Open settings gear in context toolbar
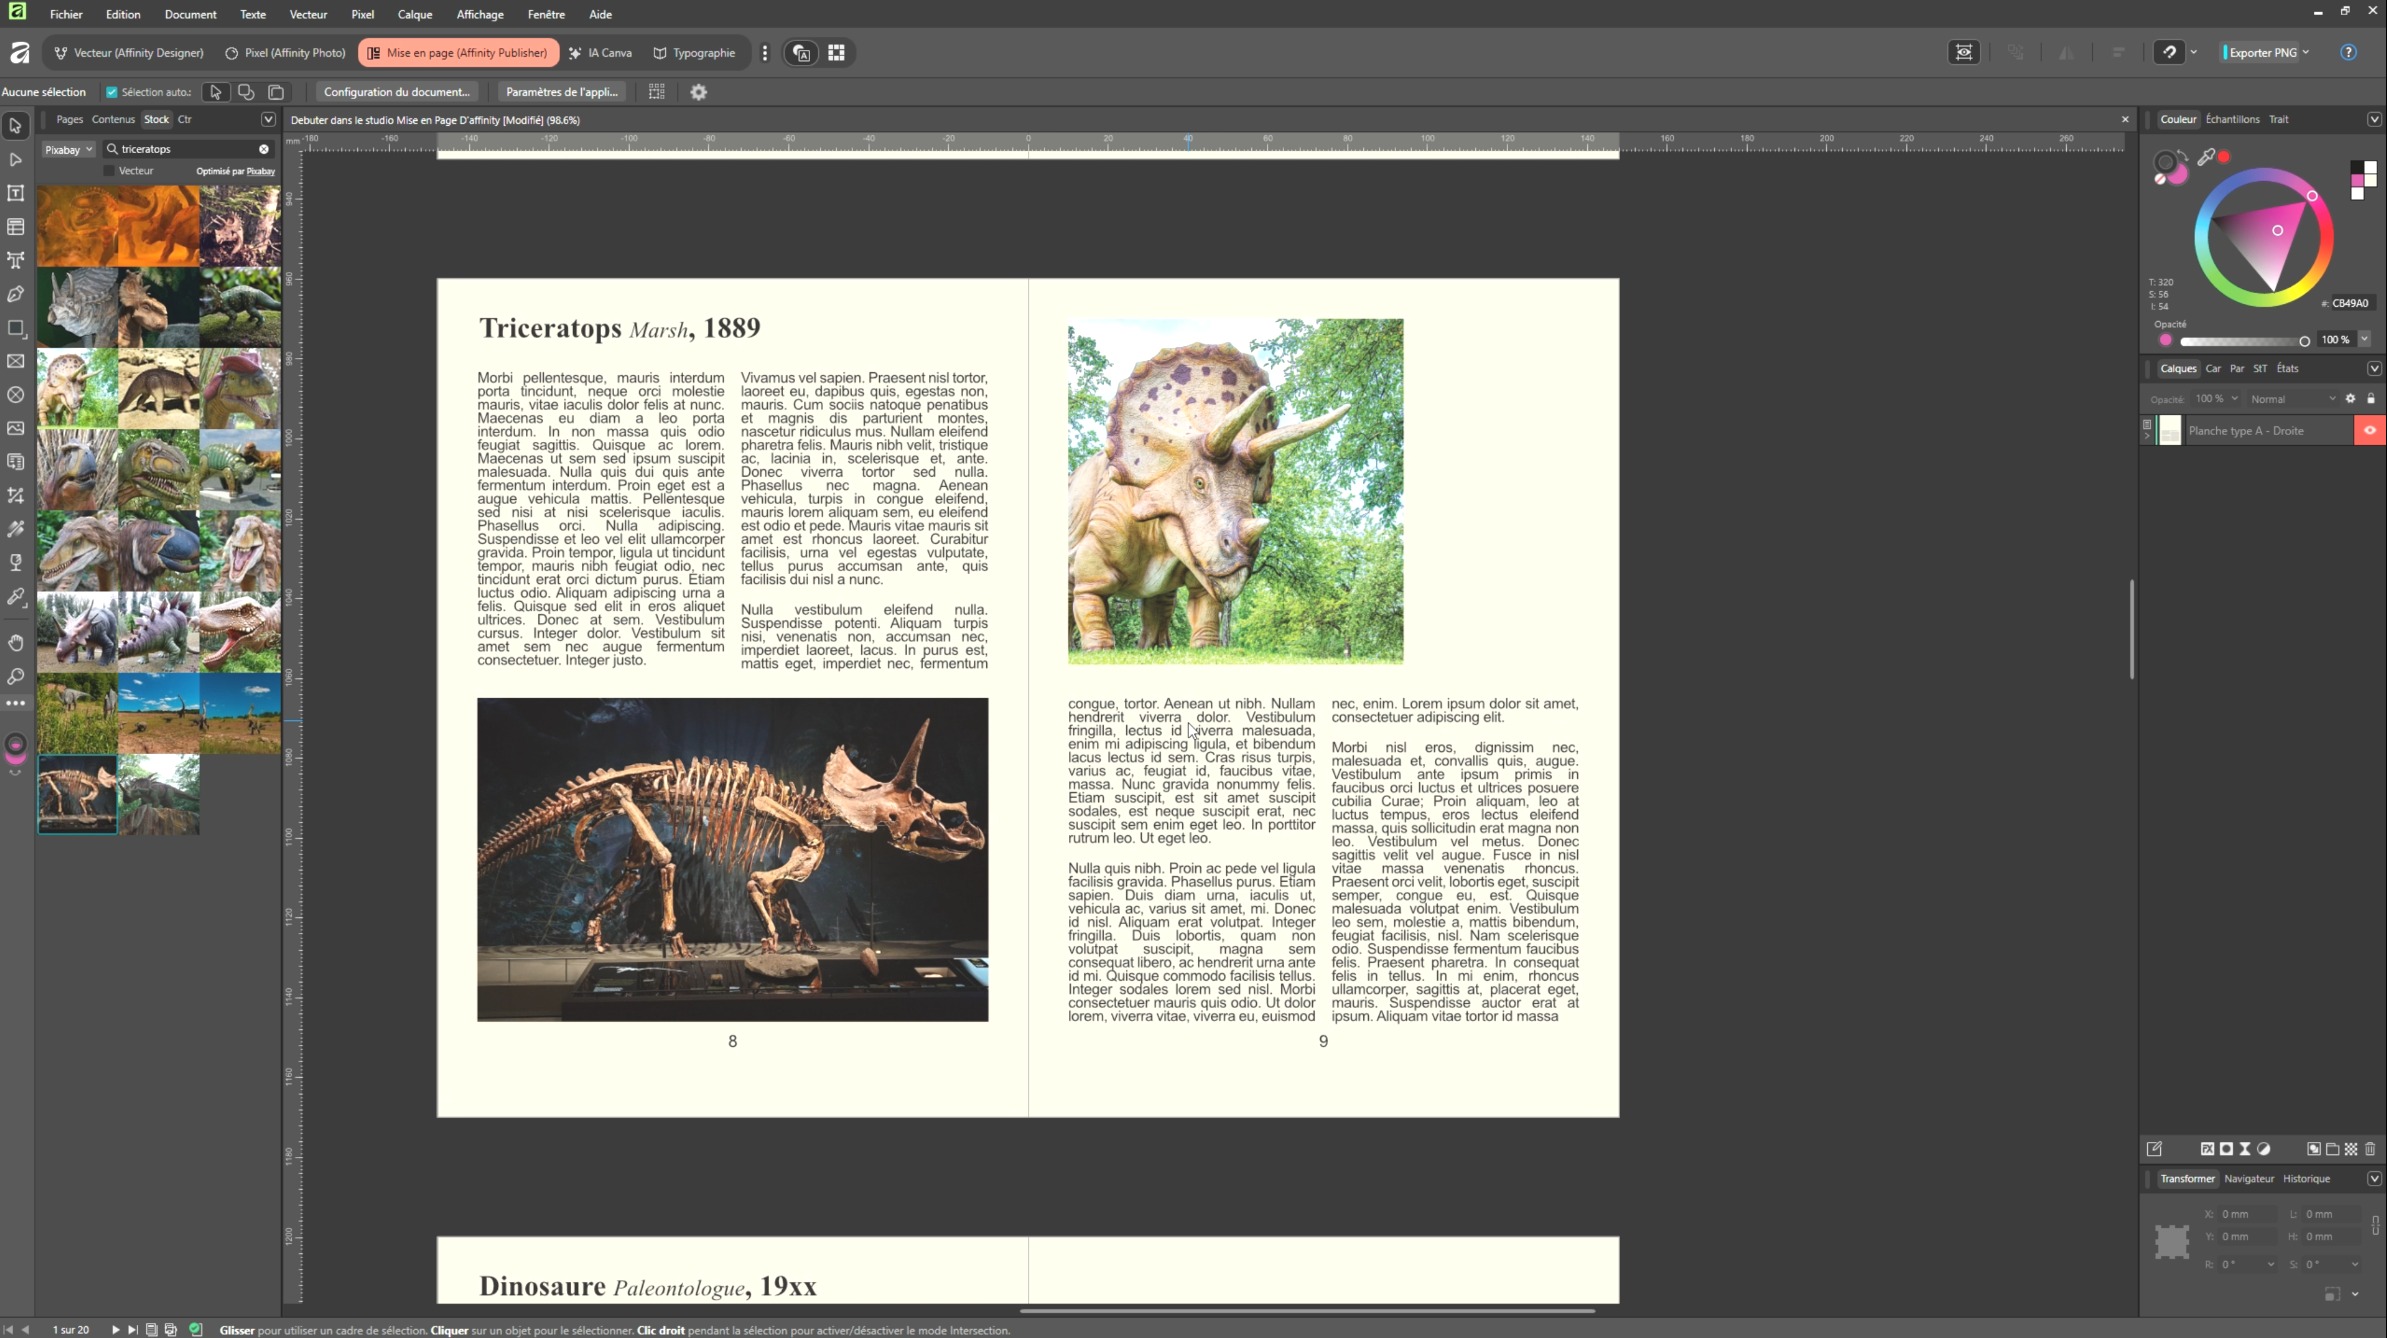 click(699, 92)
